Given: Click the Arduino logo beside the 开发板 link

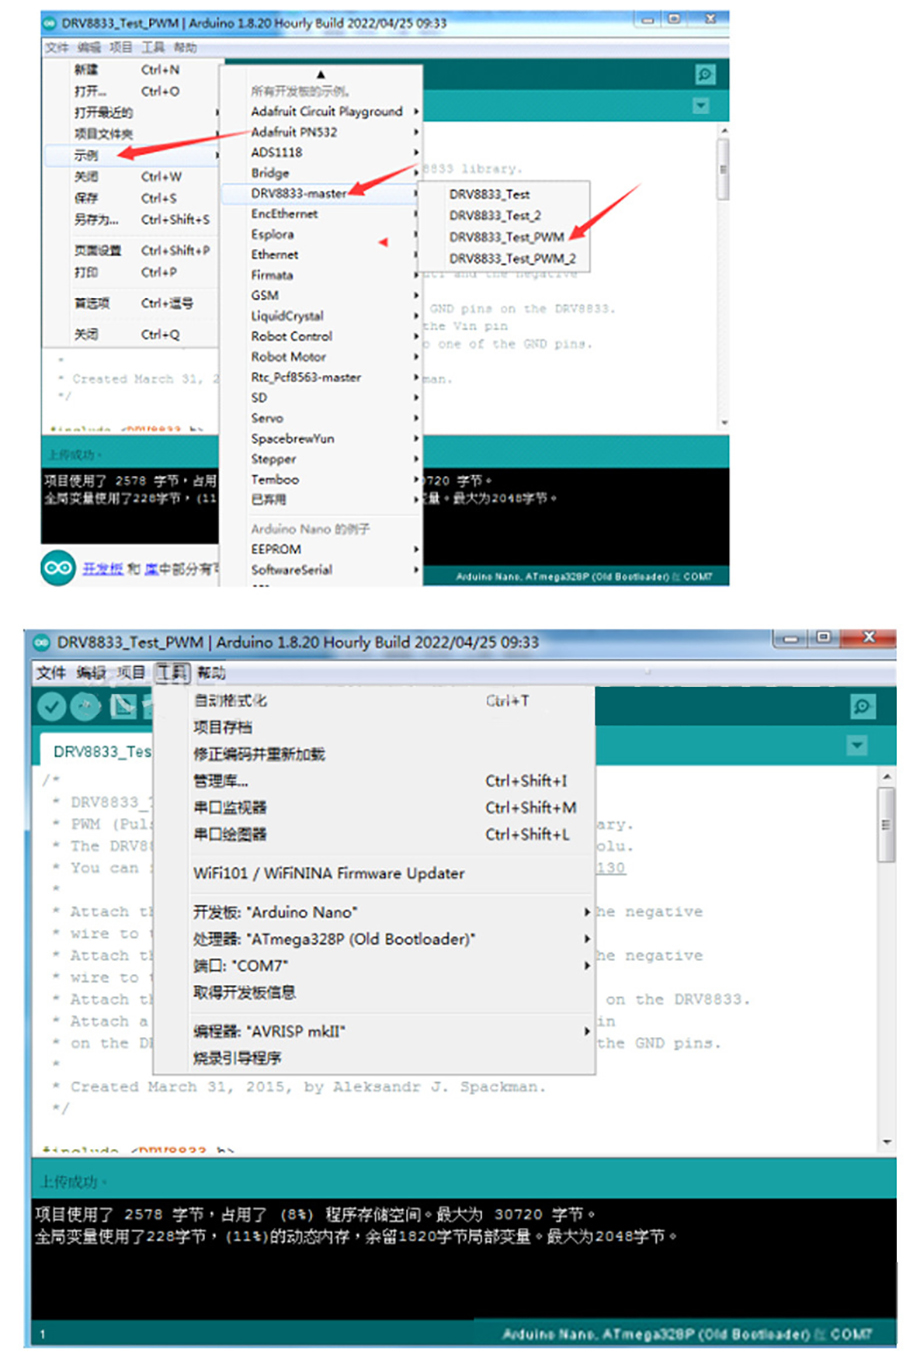Looking at the screenshot, I should click(58, 568).
